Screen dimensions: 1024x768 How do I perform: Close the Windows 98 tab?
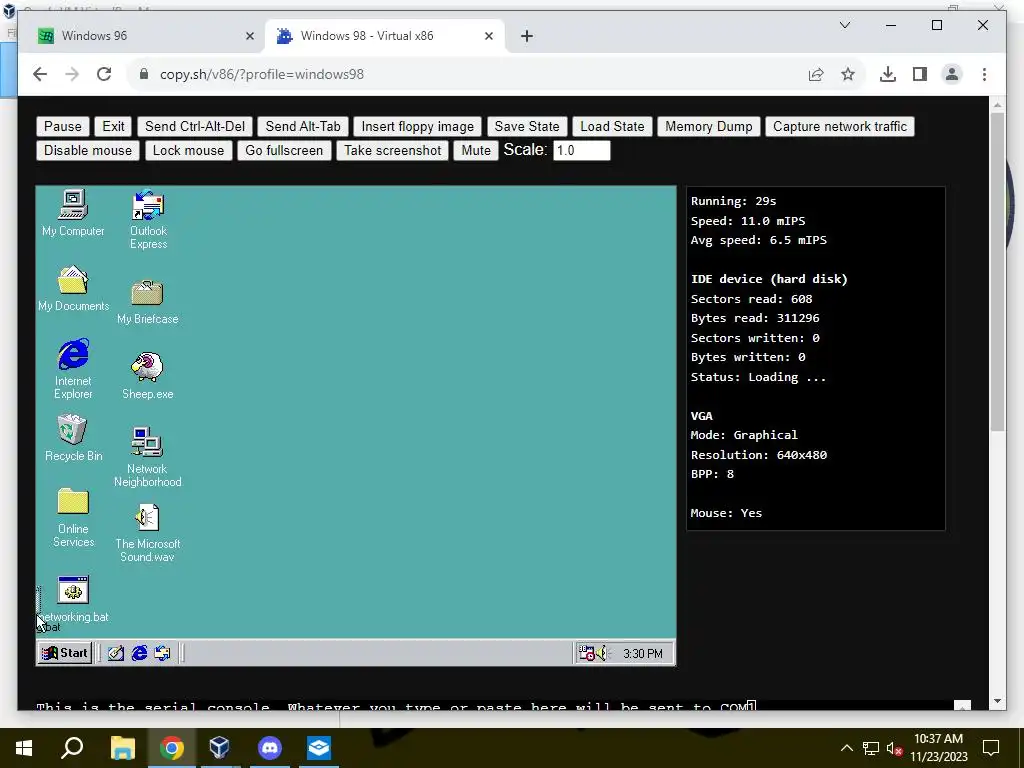tap(488, 36)
